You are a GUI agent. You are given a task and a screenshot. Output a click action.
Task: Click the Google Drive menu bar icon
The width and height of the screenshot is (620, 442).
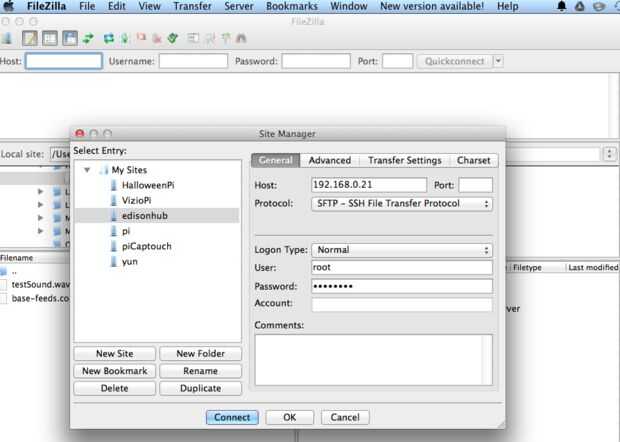[580, 6]
